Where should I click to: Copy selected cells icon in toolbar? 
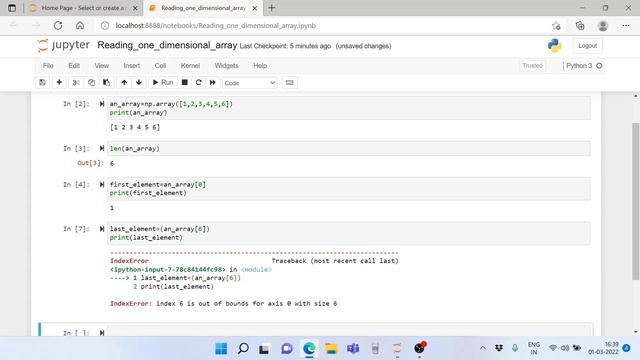(91, 82)
